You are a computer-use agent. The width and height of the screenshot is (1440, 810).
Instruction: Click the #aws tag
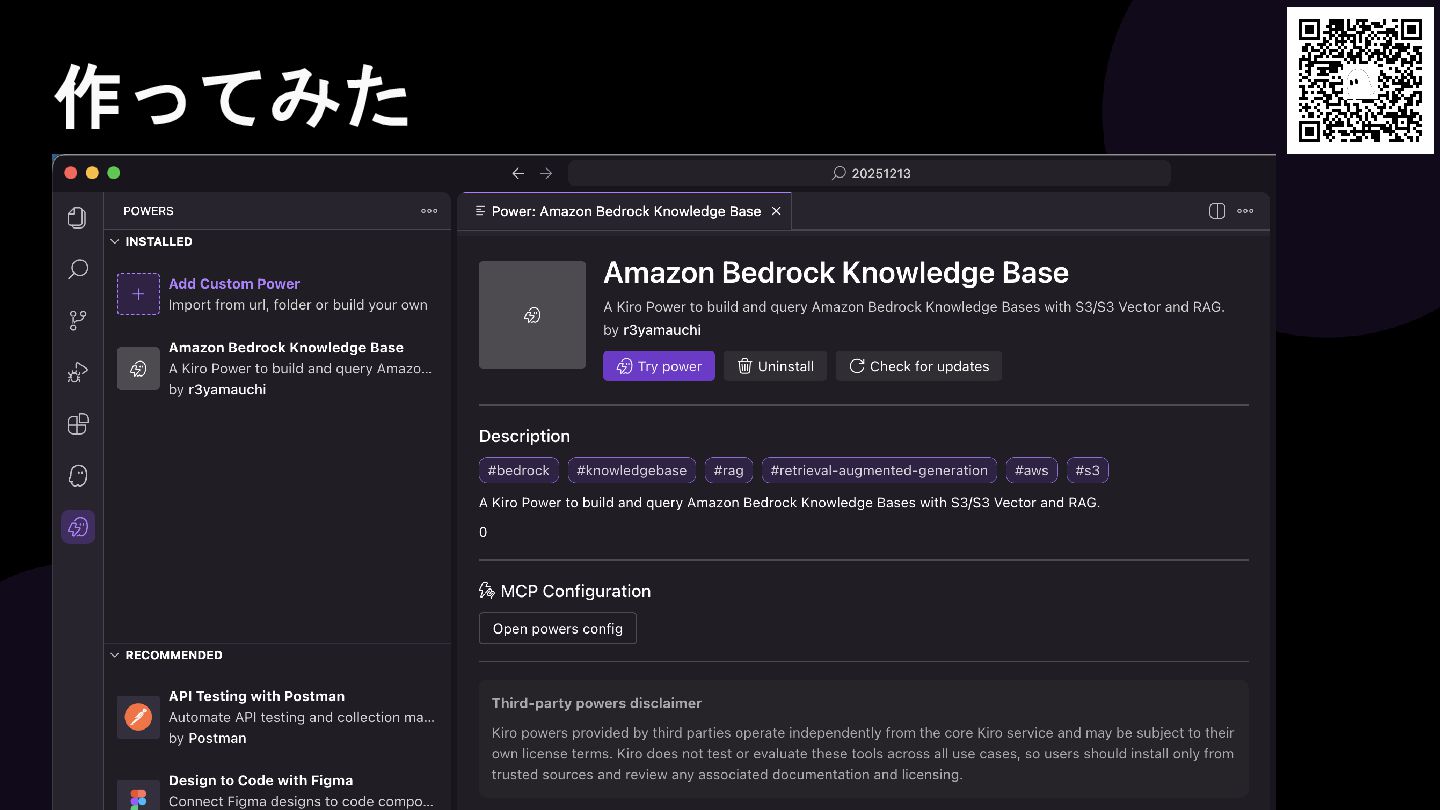tap(1032, 470)
